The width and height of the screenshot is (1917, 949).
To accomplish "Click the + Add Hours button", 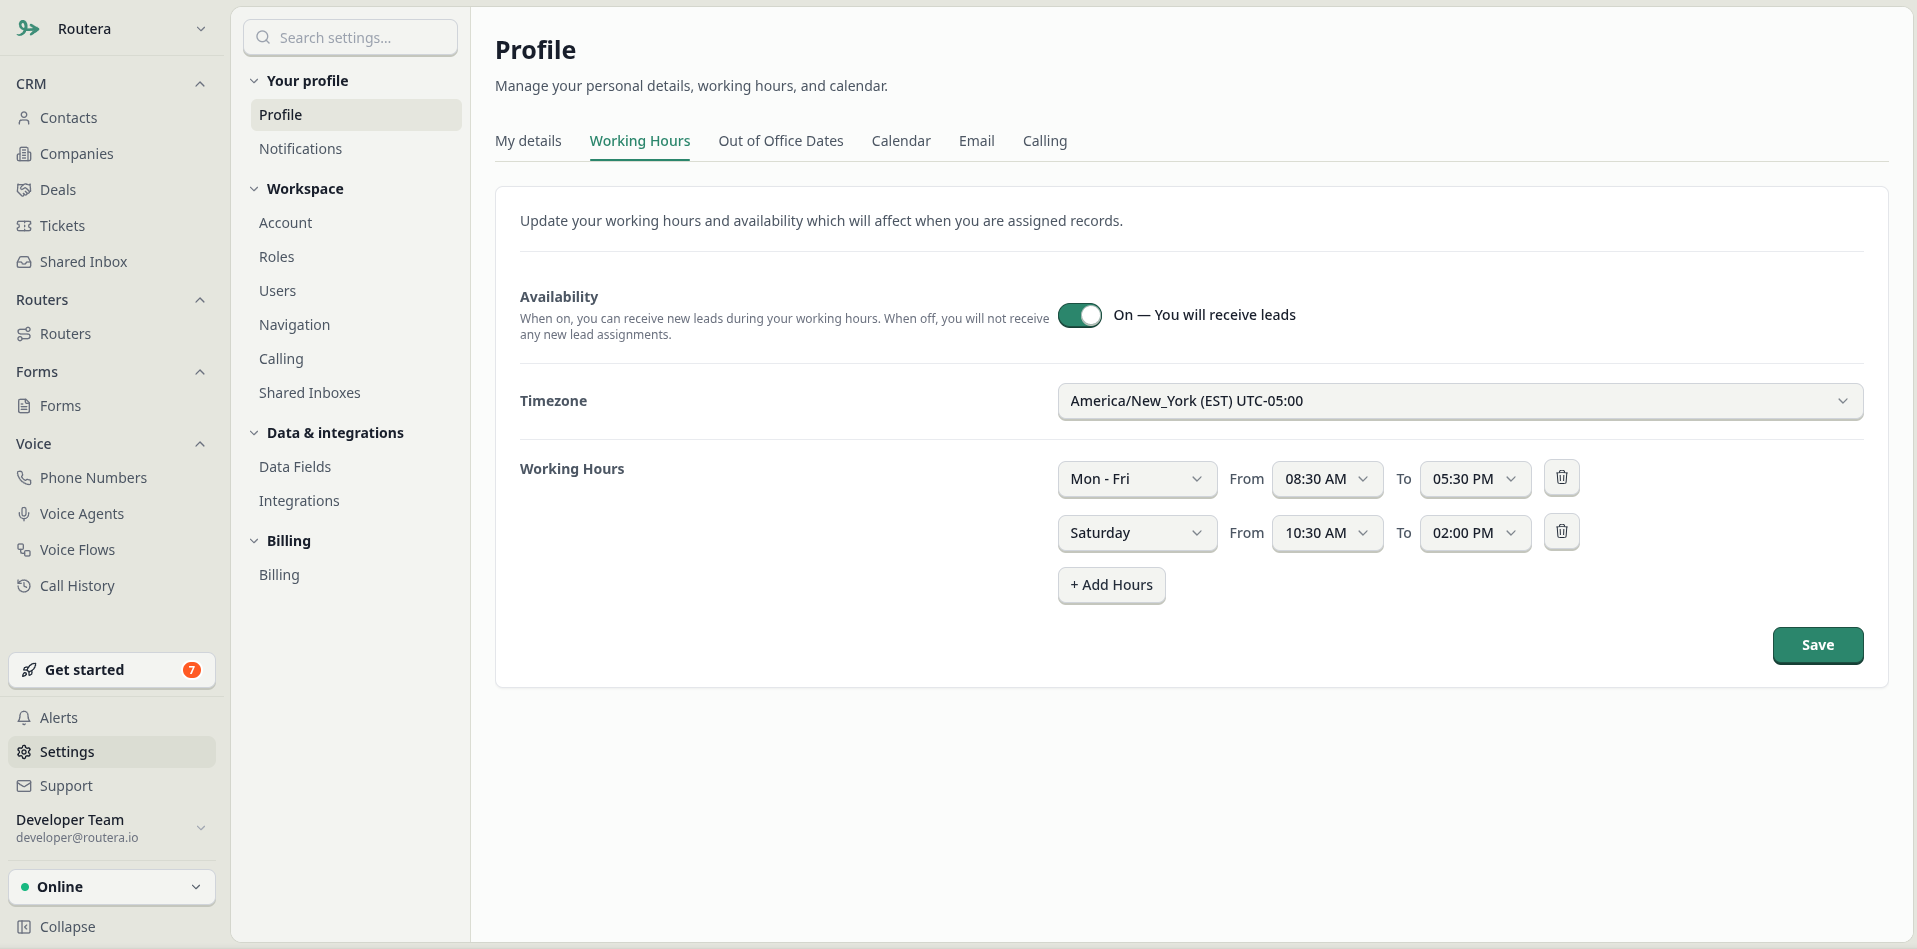I will (1111, 585).
